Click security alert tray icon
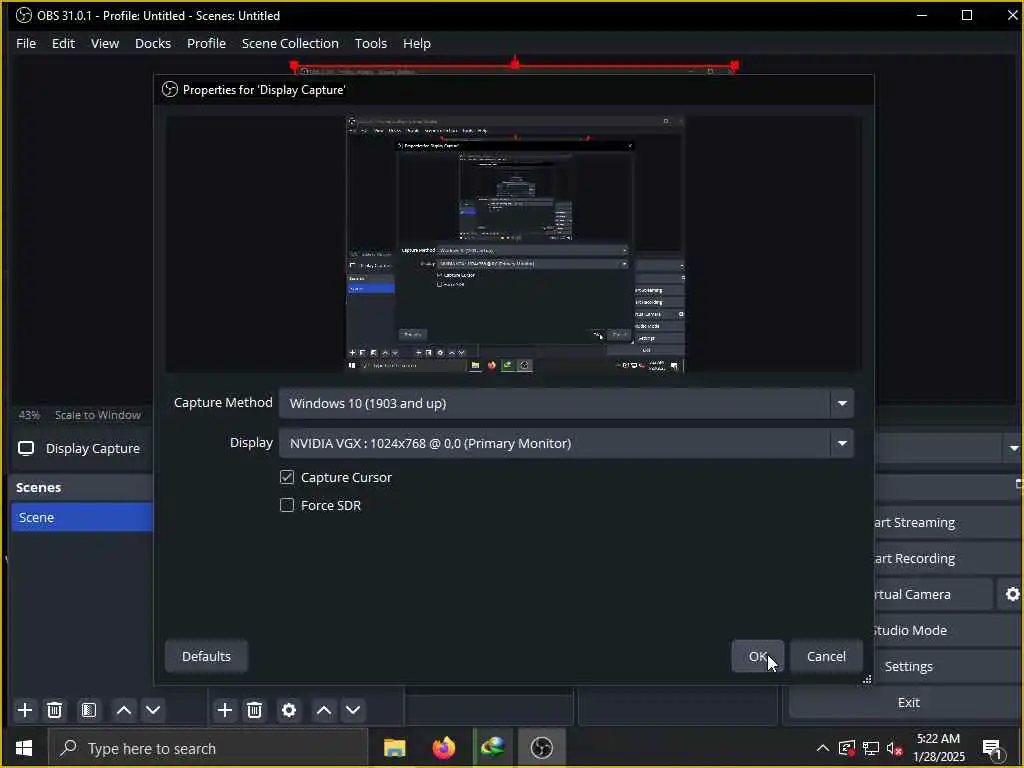The image size is (1024, 768). click(846, 748)
